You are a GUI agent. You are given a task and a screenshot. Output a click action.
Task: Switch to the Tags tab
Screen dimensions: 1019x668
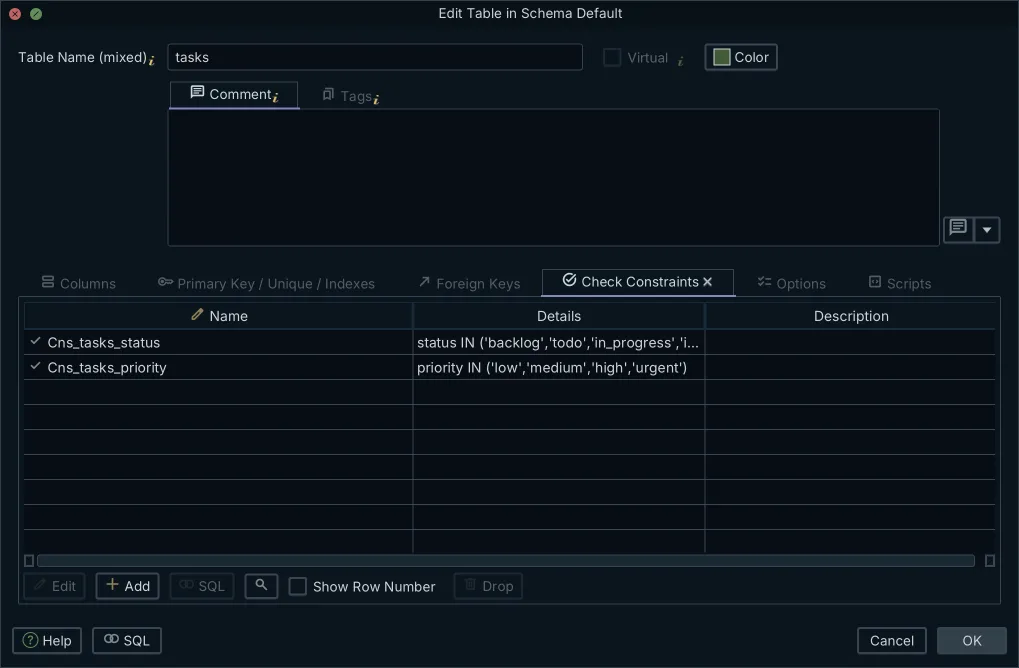350,96
